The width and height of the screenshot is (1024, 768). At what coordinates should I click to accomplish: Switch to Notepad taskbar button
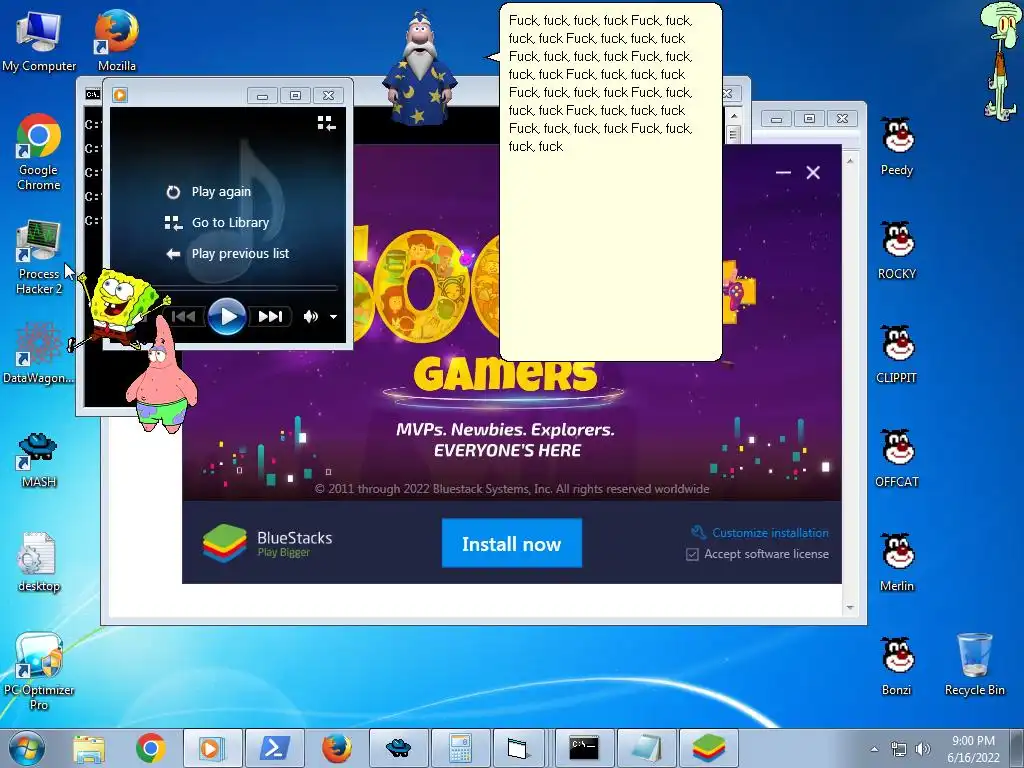coord(646,748)
